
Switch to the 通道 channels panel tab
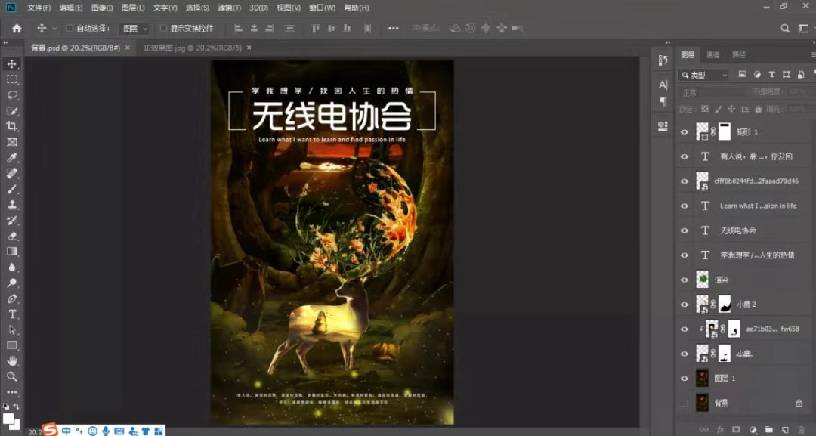[713, 55]
